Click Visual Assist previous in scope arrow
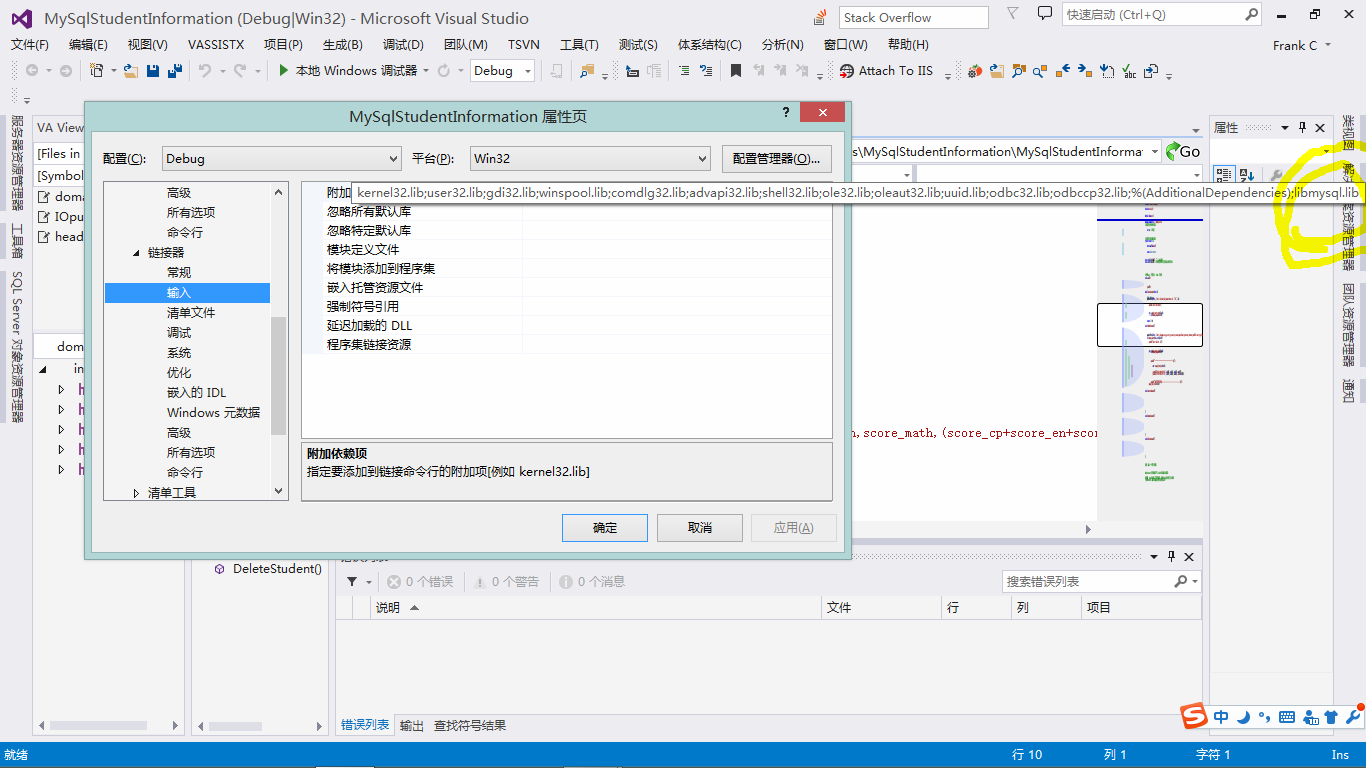The image size is (1366, 768). click(x=1062, y=71)
